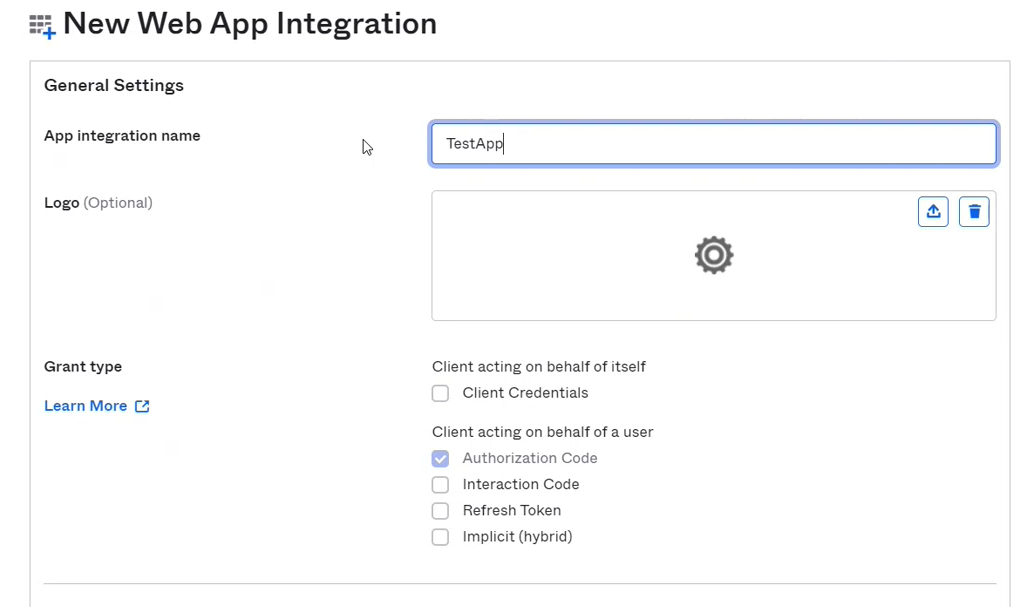
Task: Click the app grid icon beside the page title
Action: 42,26
